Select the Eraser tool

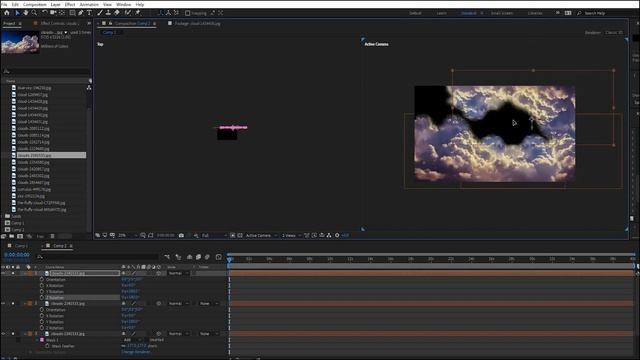(117, 13)
